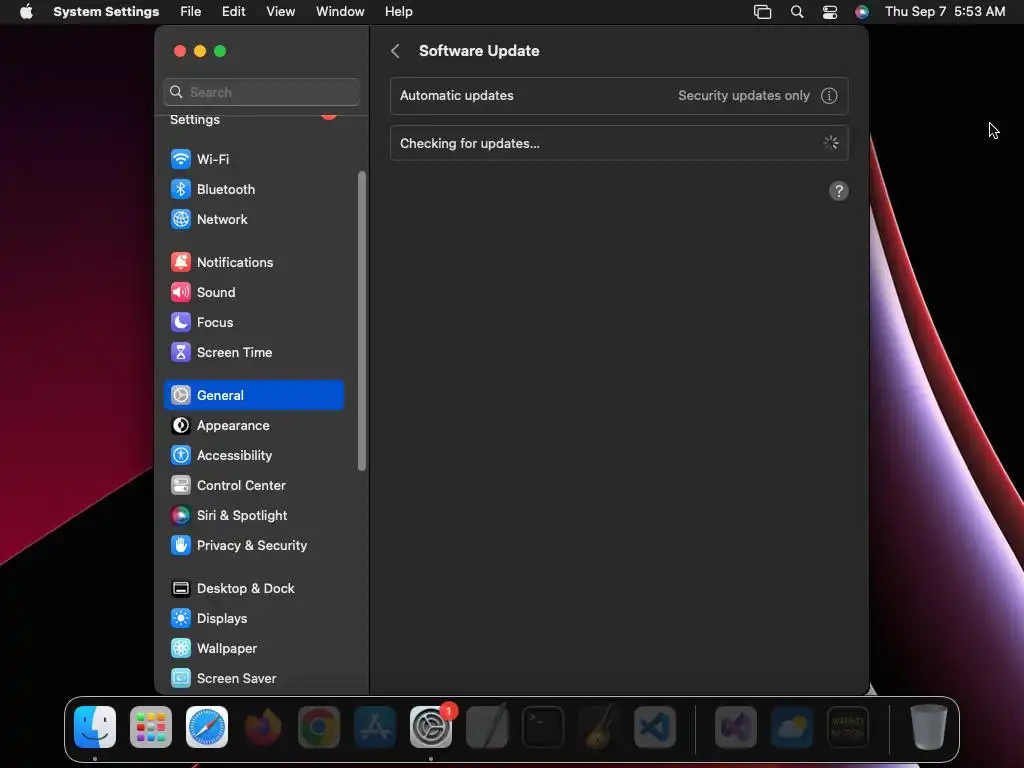Click 'Security updates only' text
The width and height of the screenshot is (1024, 768).
(x=744, y=96)
